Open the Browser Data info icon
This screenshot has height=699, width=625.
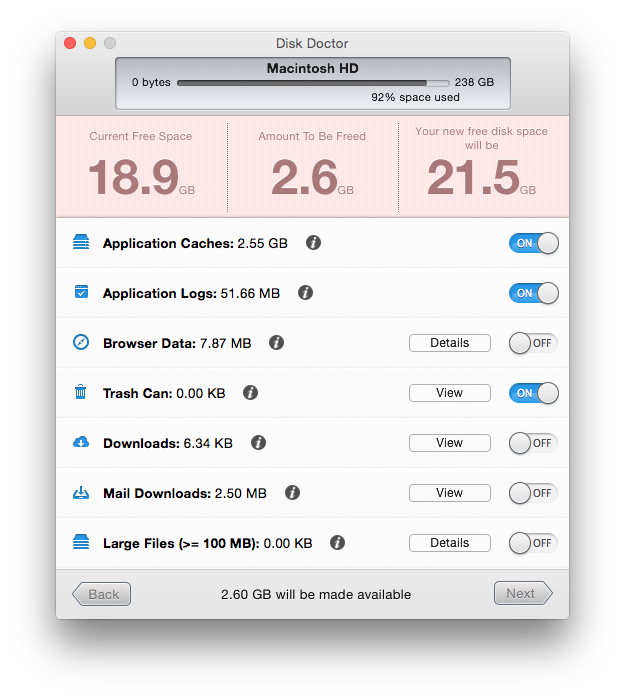point(276,343)
